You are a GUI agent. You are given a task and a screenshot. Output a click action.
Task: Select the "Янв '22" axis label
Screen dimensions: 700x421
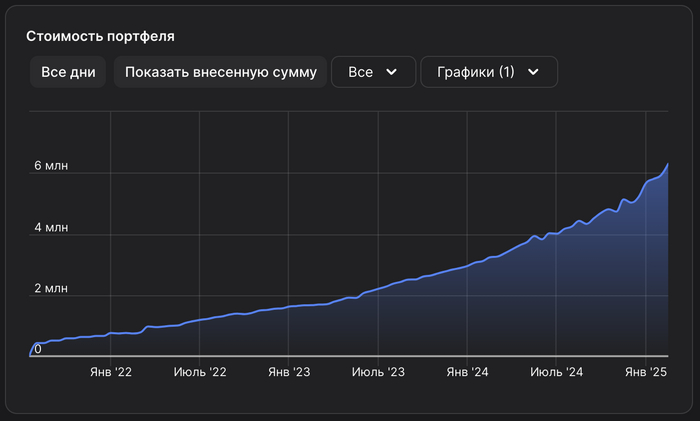click(110, 373)
